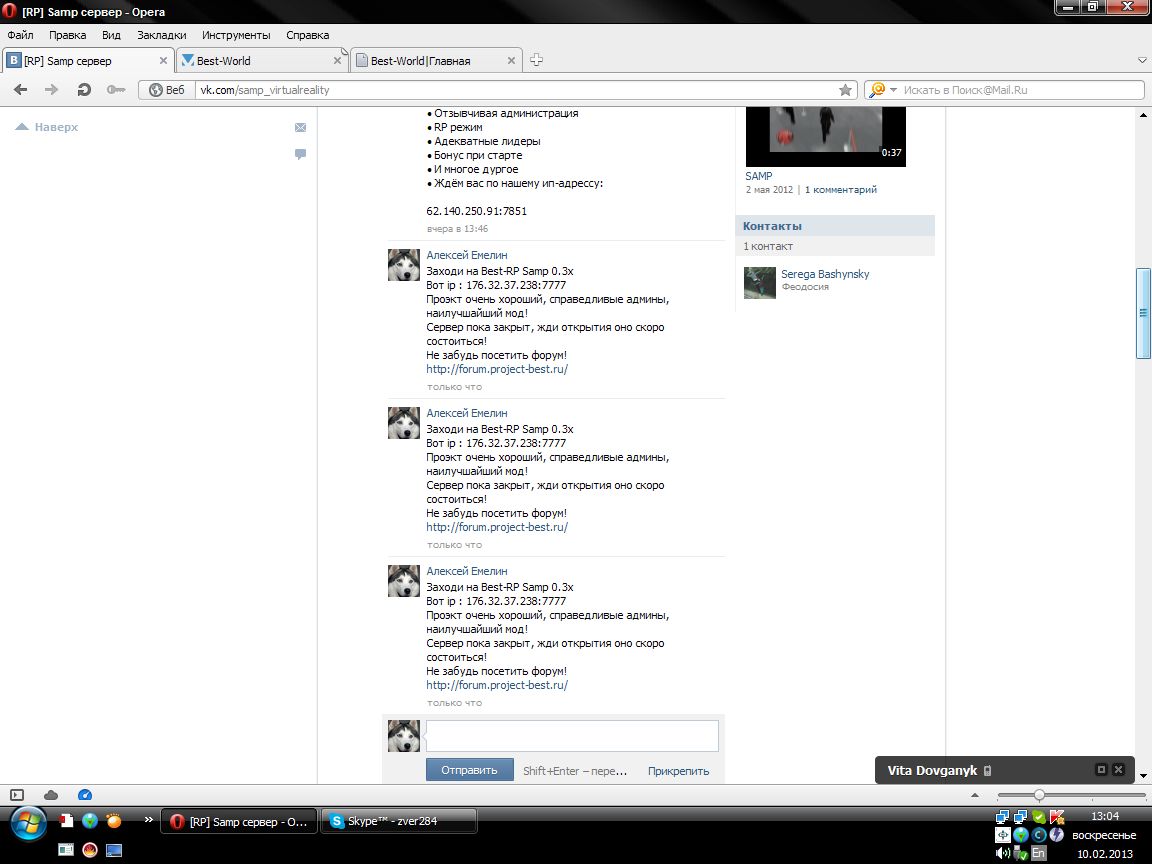Screen dimensions: 1152x864
Task: Click the Наверх scroll-to-top link
Action: pos(47,127)
